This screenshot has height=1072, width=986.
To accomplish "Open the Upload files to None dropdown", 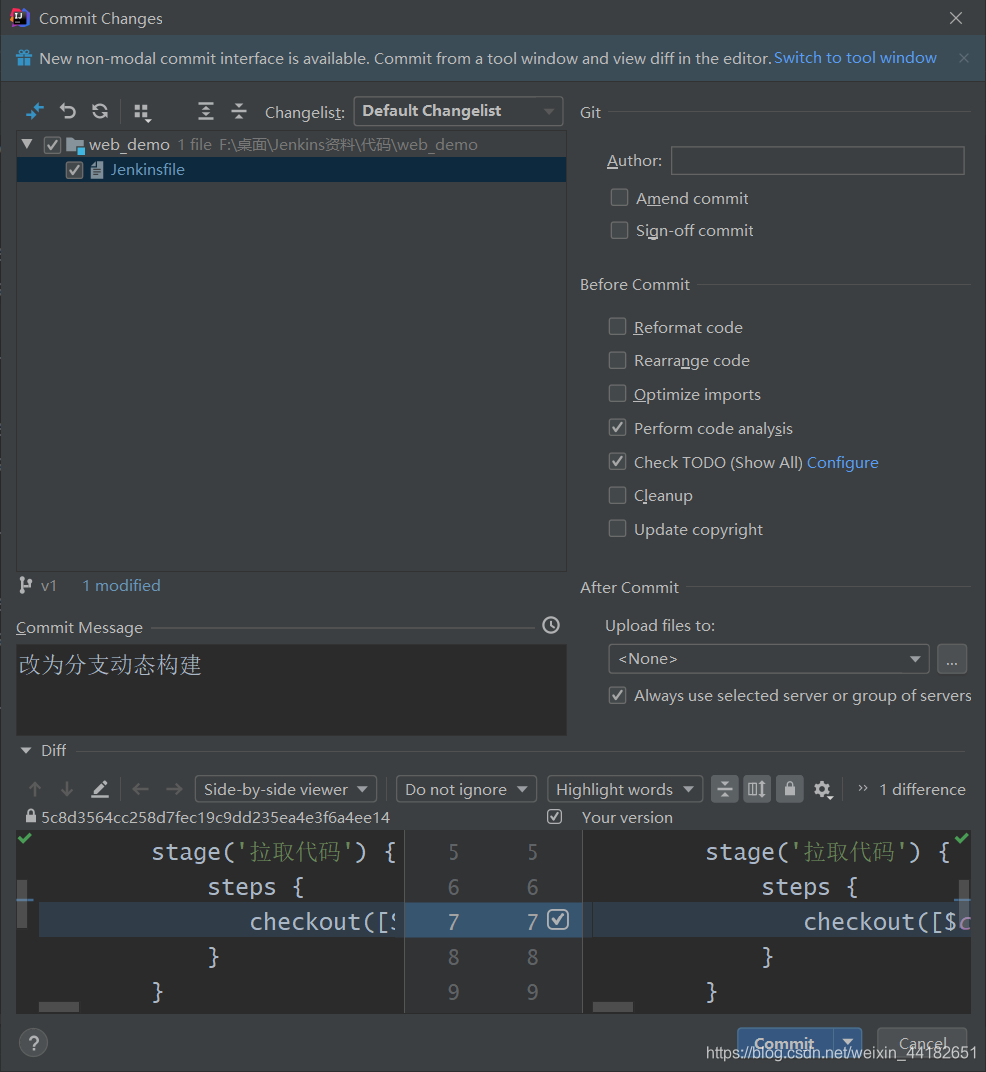I will [768, 659].
